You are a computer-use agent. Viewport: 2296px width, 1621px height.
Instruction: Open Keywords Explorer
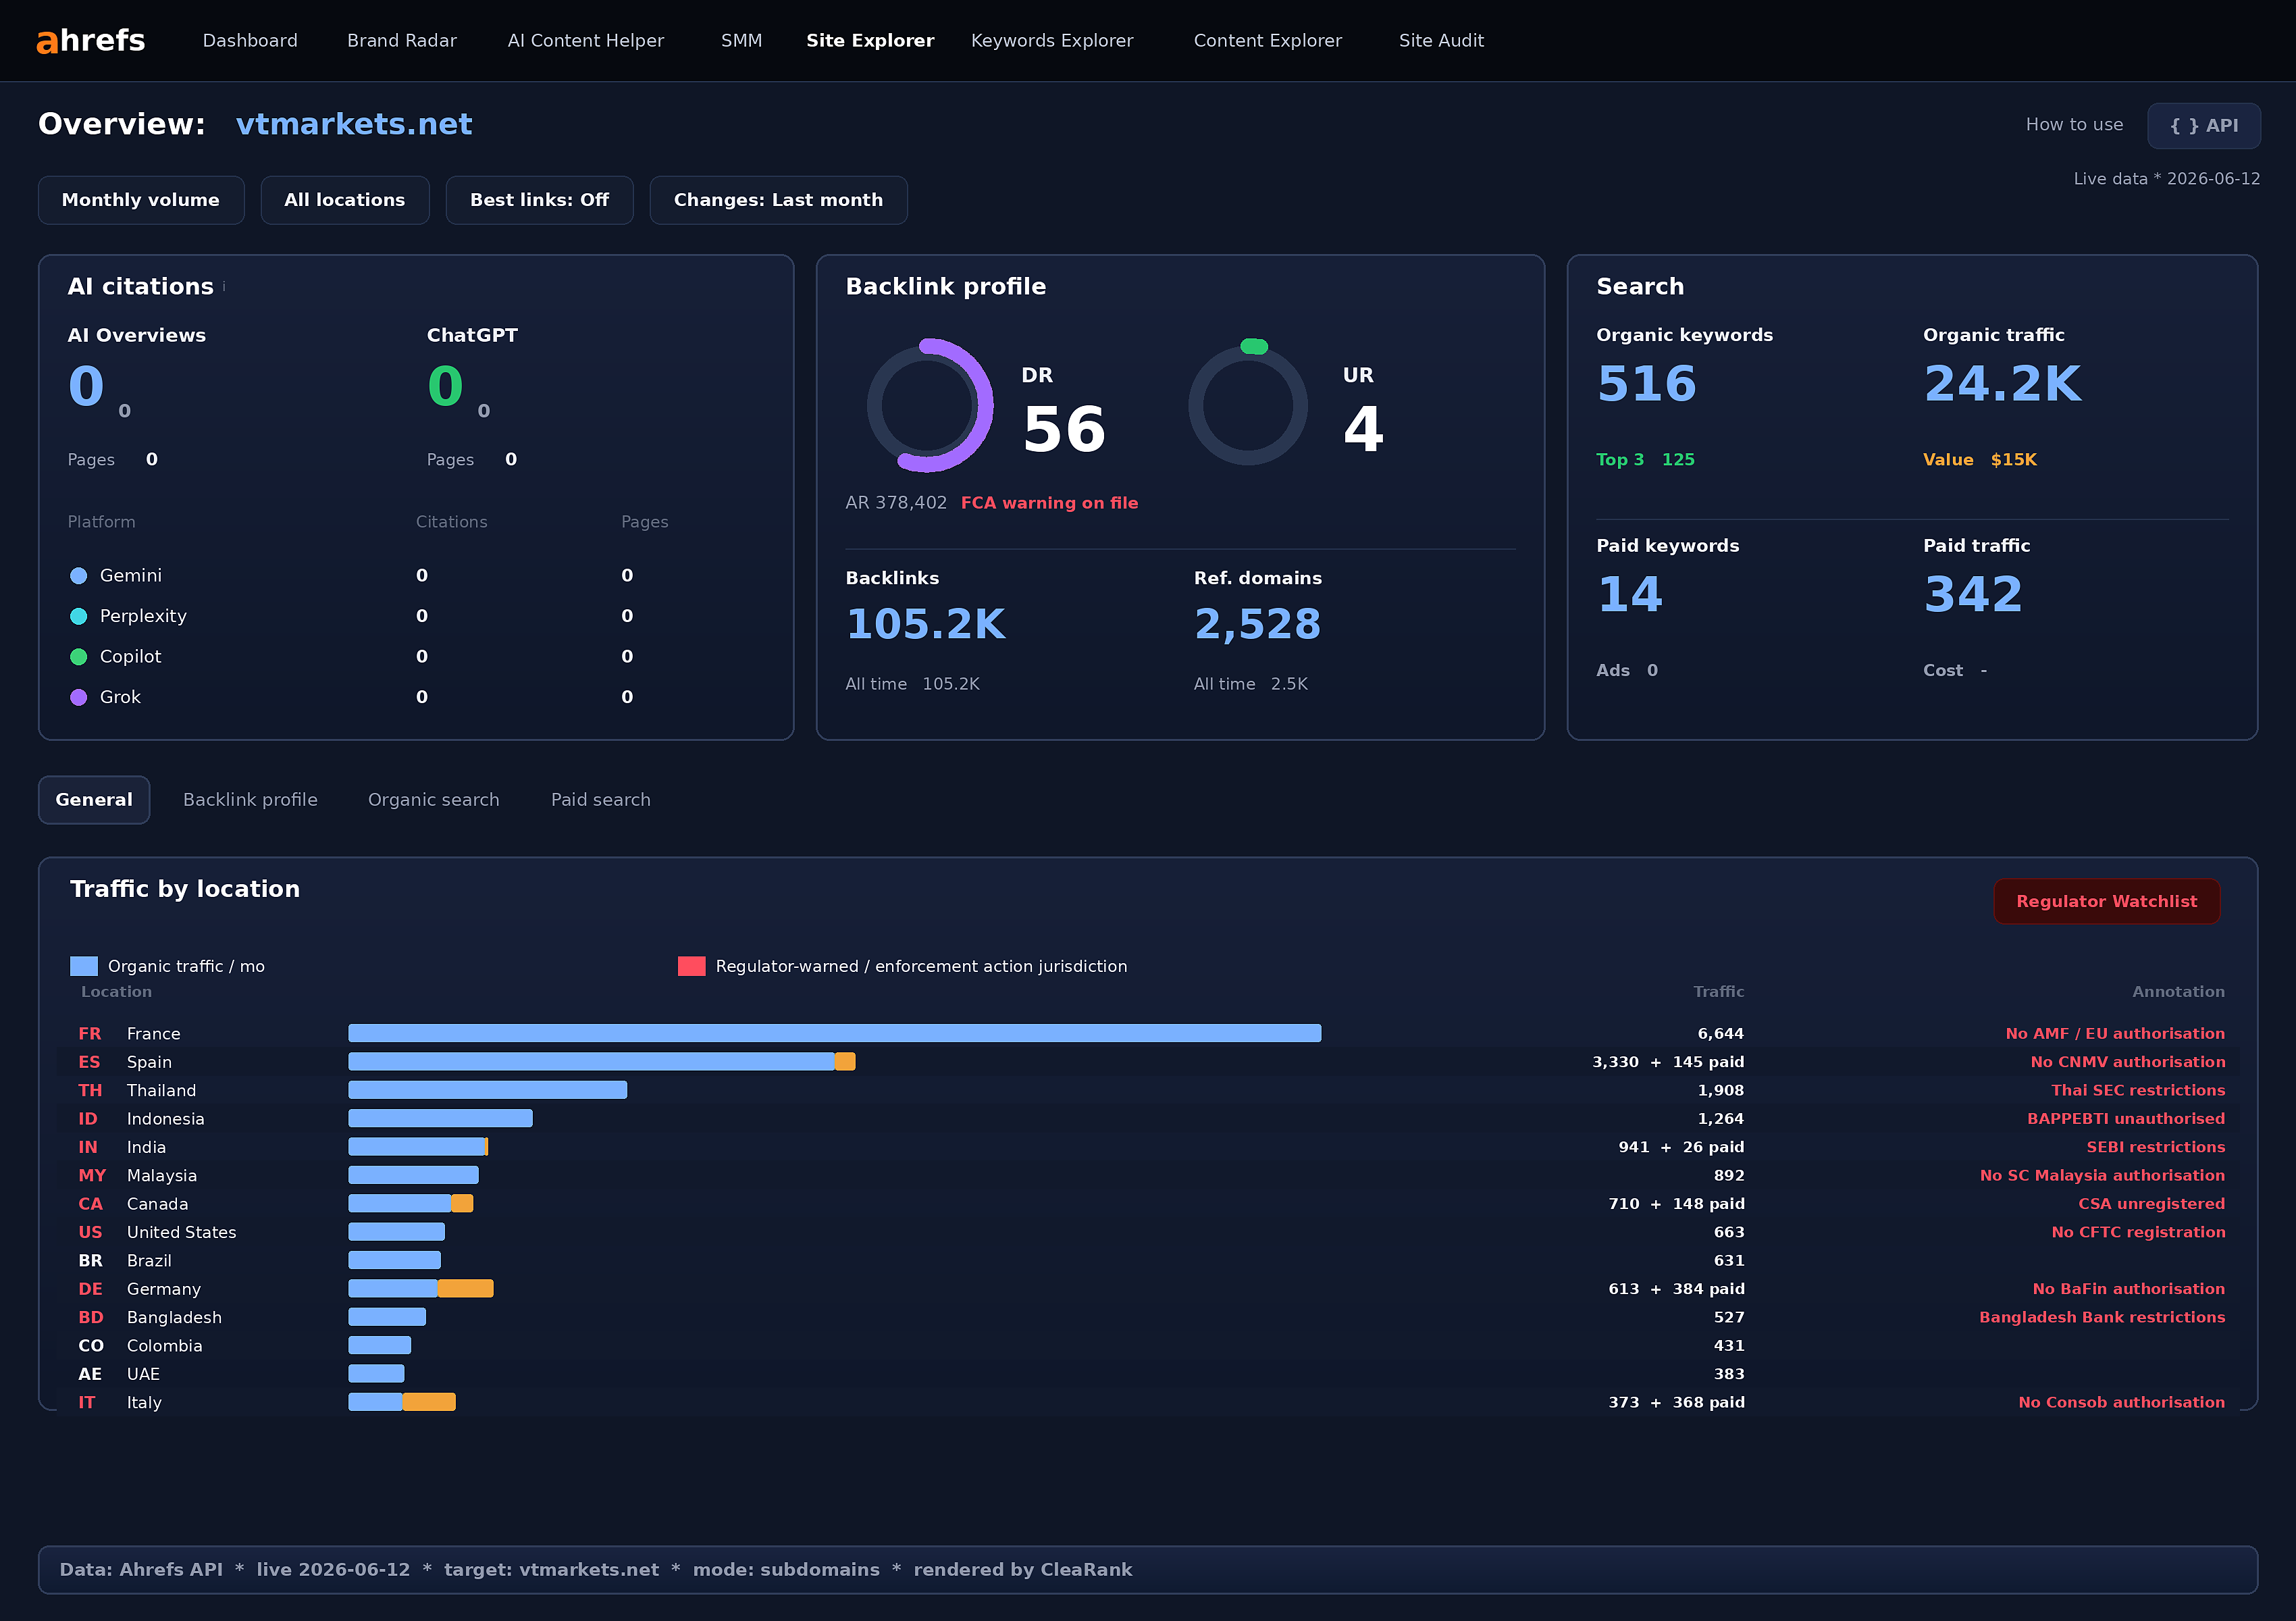[x=1052, y=41]
